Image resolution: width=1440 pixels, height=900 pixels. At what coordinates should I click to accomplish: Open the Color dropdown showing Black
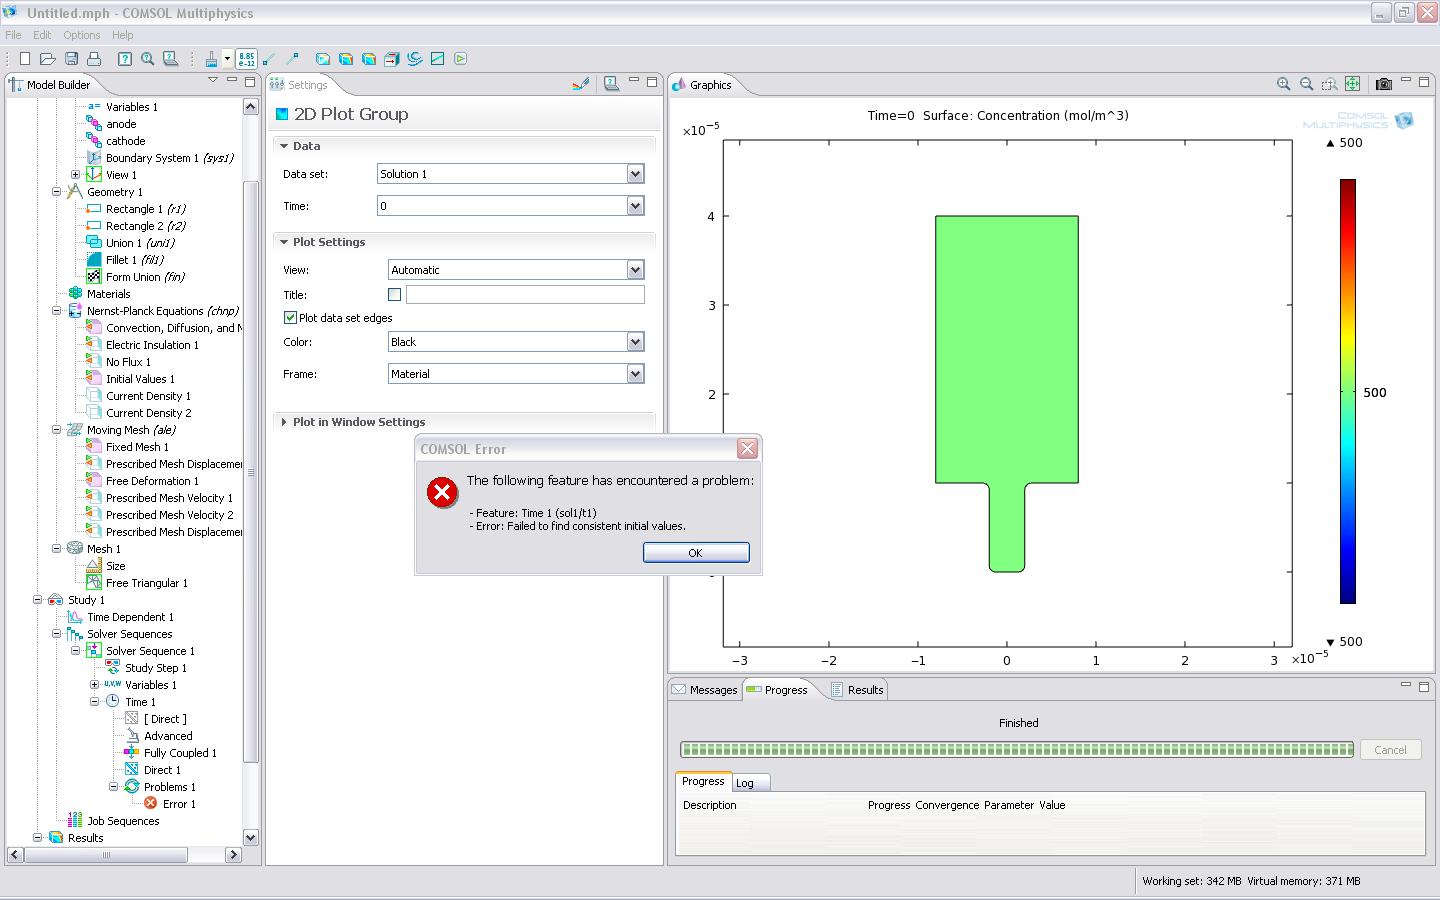click(x=635, y=342)
